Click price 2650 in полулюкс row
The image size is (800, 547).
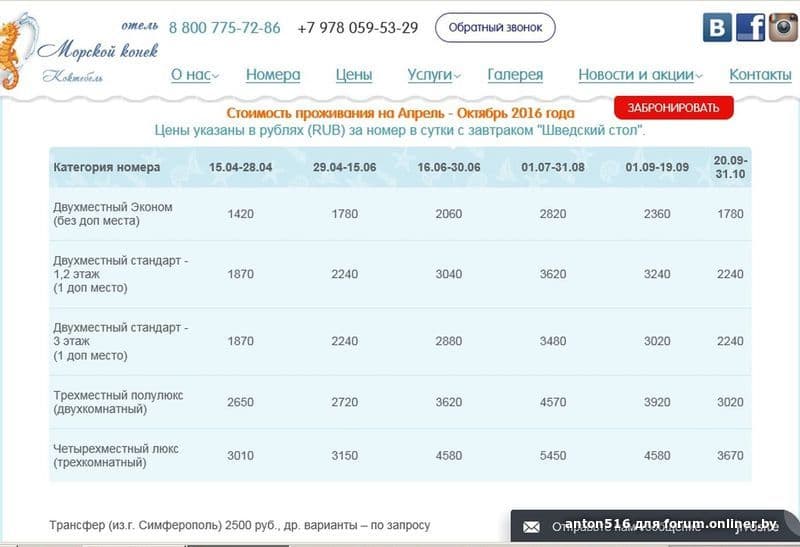[240, 402]
